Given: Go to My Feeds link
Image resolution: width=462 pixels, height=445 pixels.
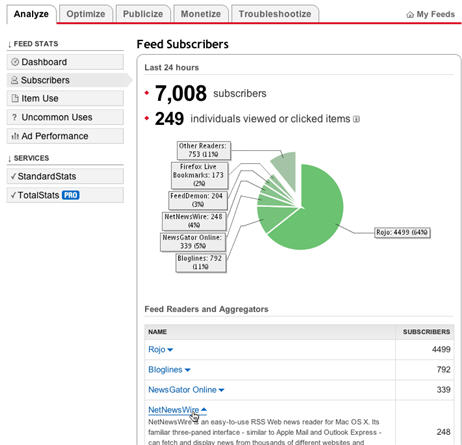Looking at the screenshot, I should [431, 14].
